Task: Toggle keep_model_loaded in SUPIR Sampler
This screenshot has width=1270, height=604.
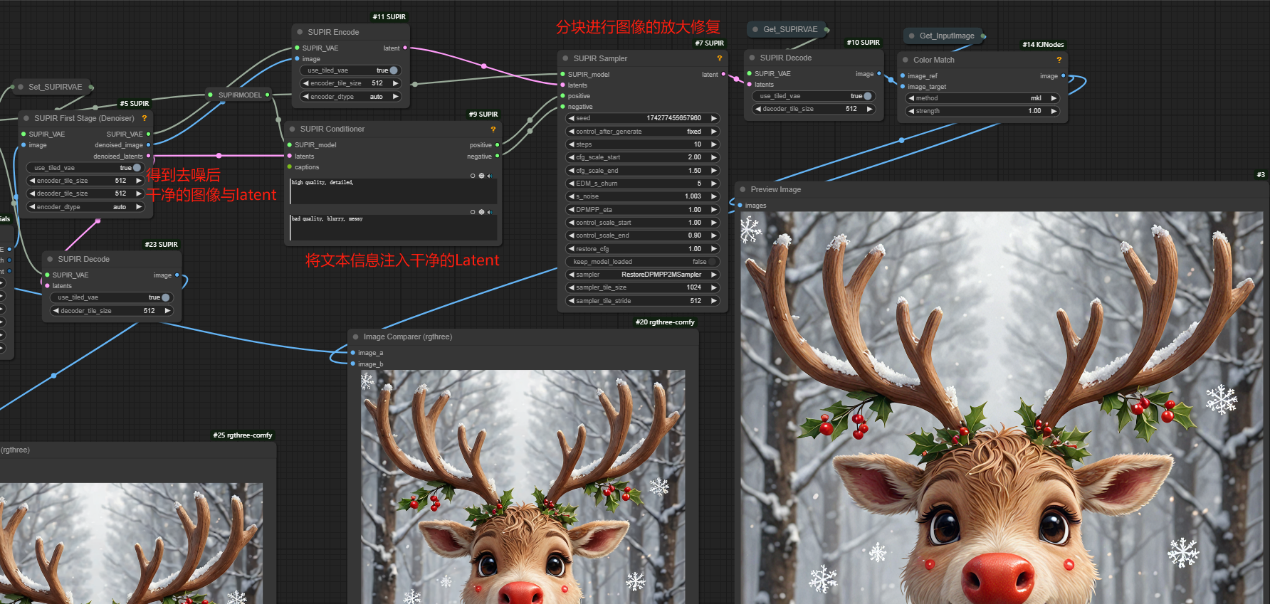Action: [641, 261]
